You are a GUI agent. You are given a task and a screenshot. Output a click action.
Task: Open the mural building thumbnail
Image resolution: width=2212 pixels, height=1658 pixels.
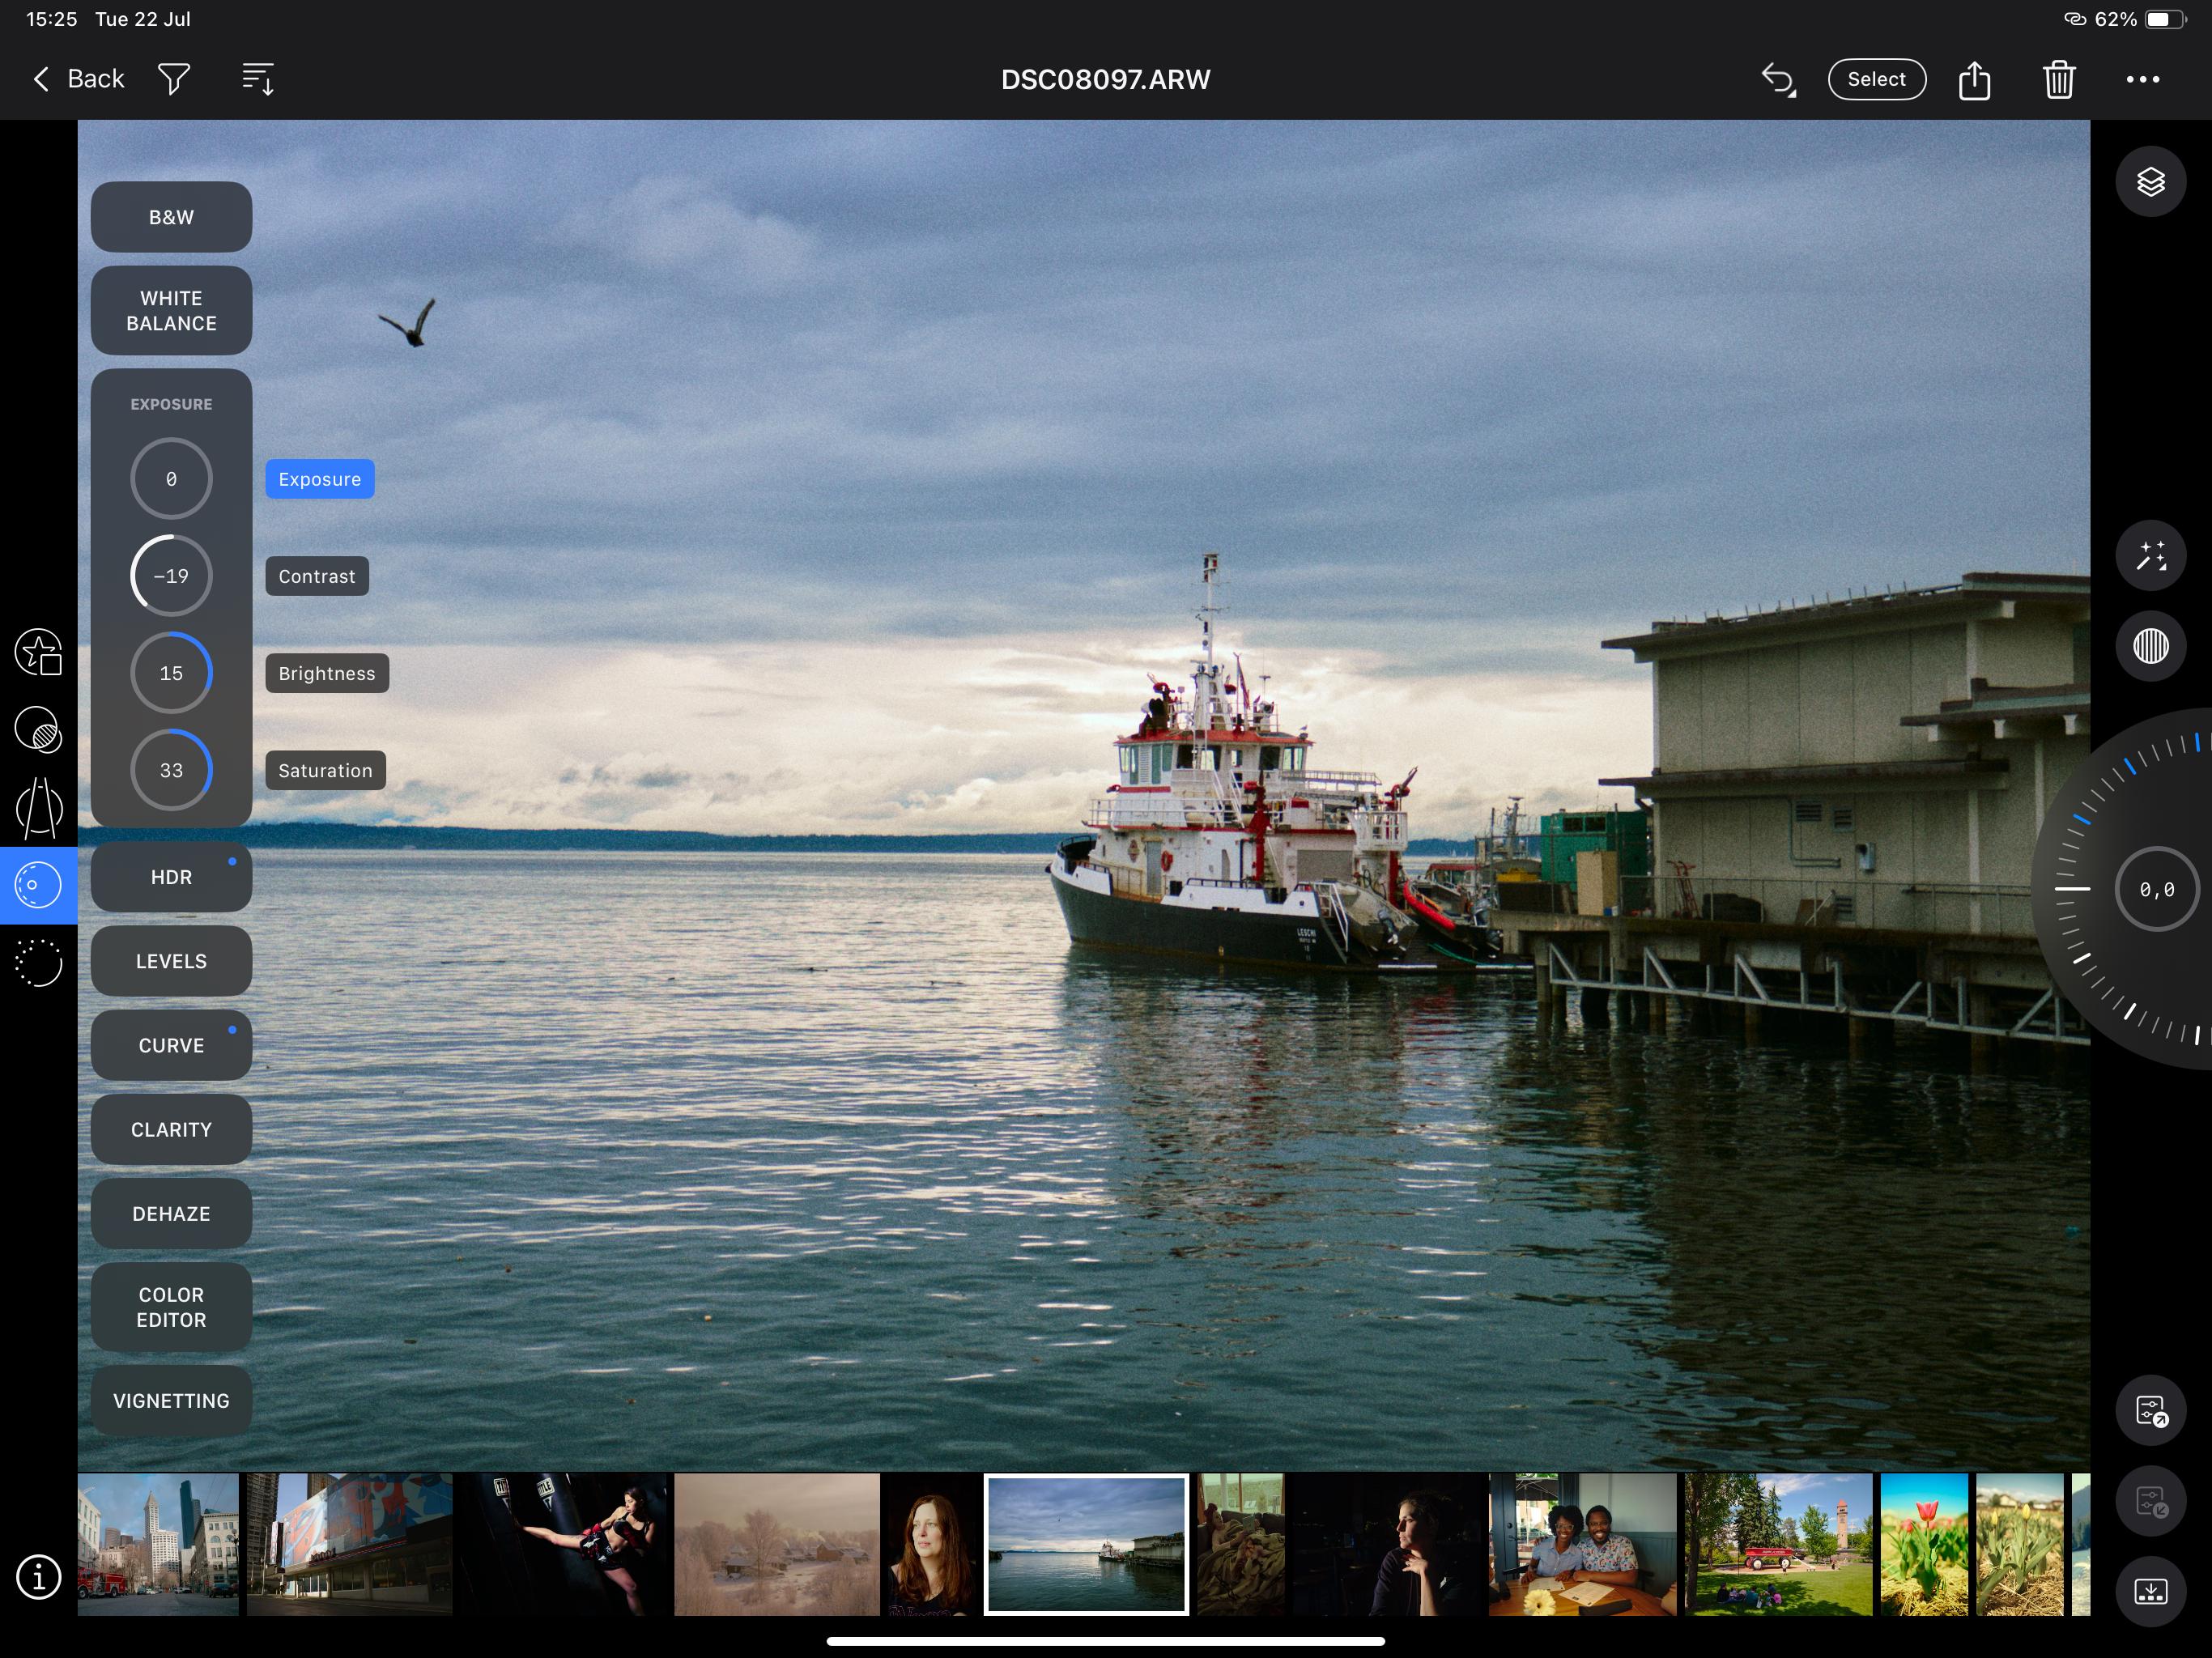350,1544
